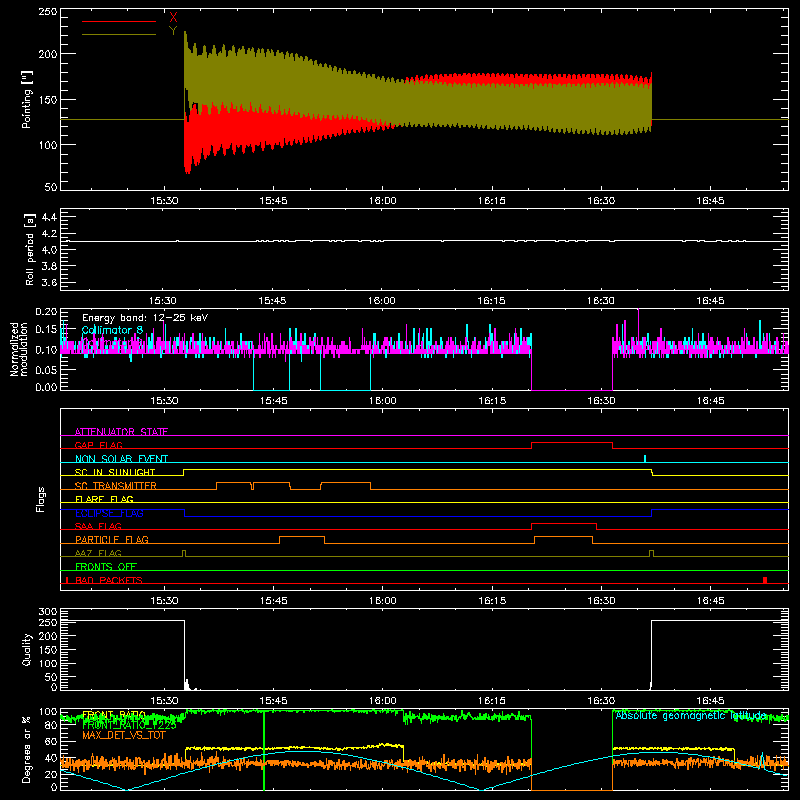Click the 16:45 tick under Quality plot
This screenshot has height=800, width=800.
[710, 701]
